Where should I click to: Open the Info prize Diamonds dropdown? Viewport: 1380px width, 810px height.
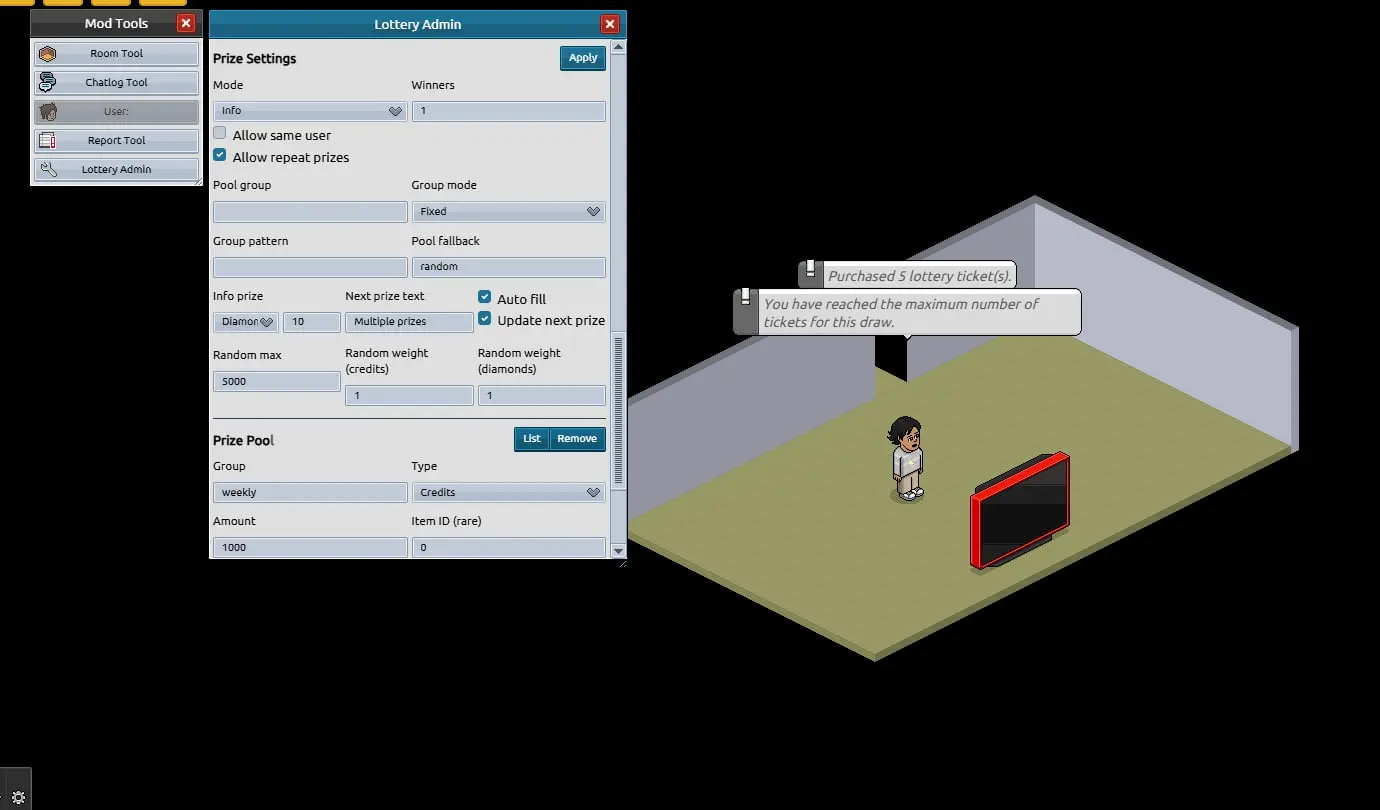pos(246,322)
